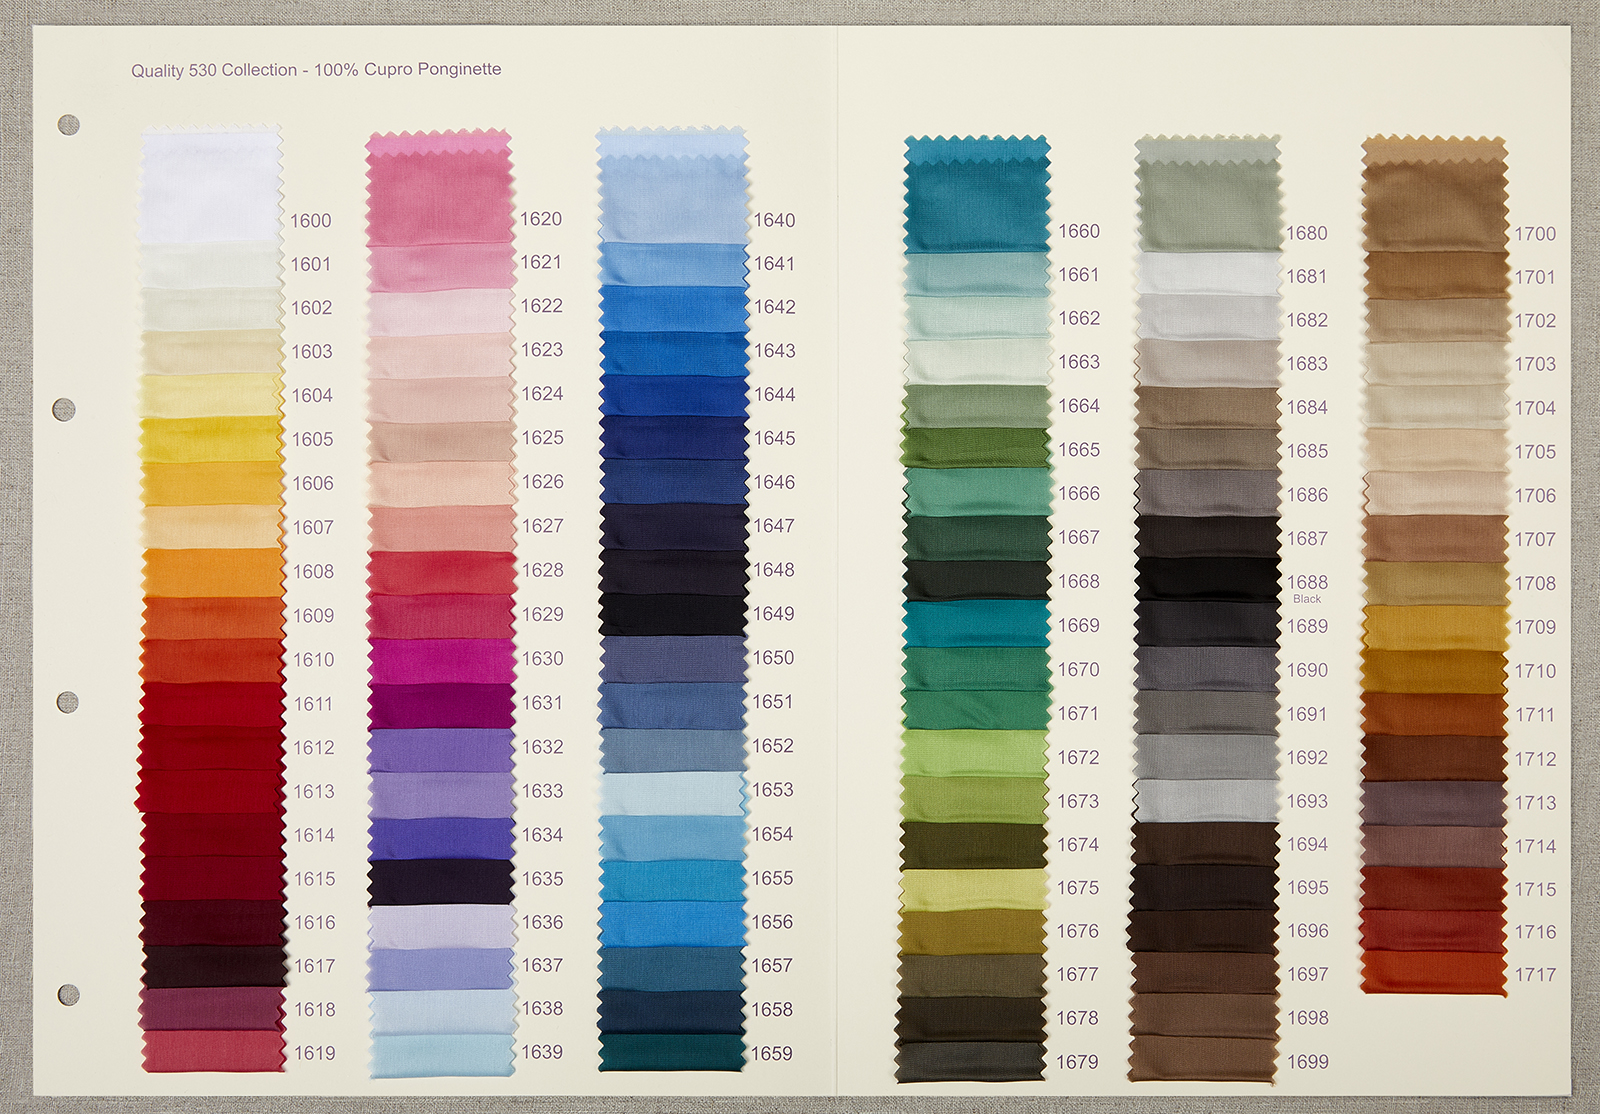Select the bright blue swatch 1642
This screenshot has height=1114, width=1600.
pyautogui.click(x=673, y=309)
